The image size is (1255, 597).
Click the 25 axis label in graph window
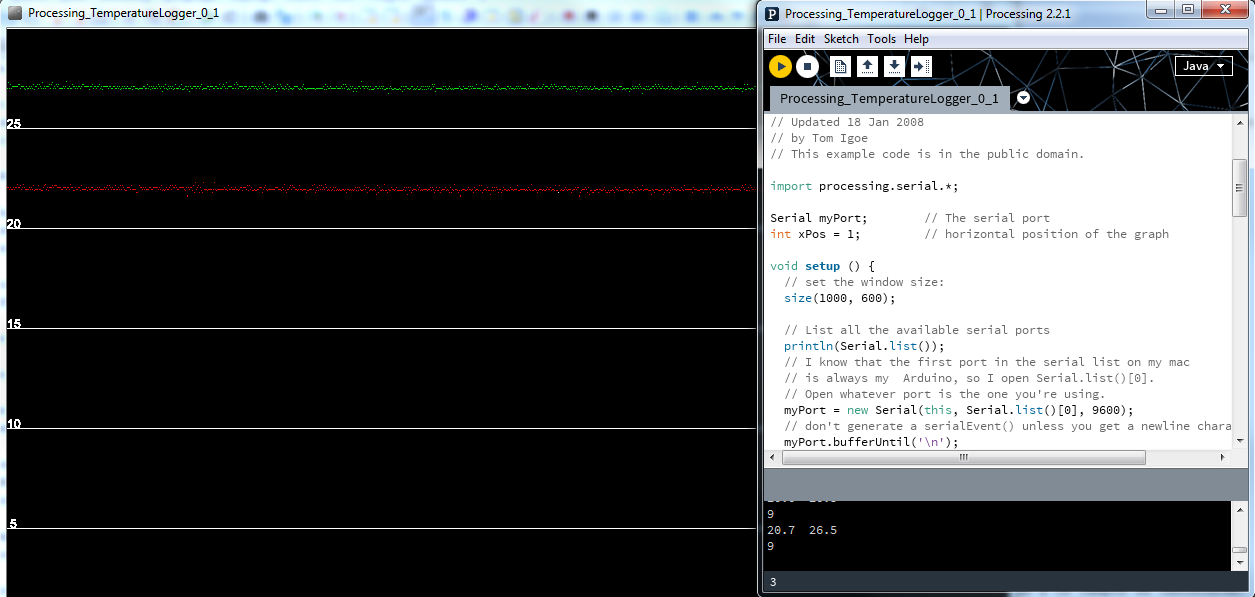click(14, 124)
